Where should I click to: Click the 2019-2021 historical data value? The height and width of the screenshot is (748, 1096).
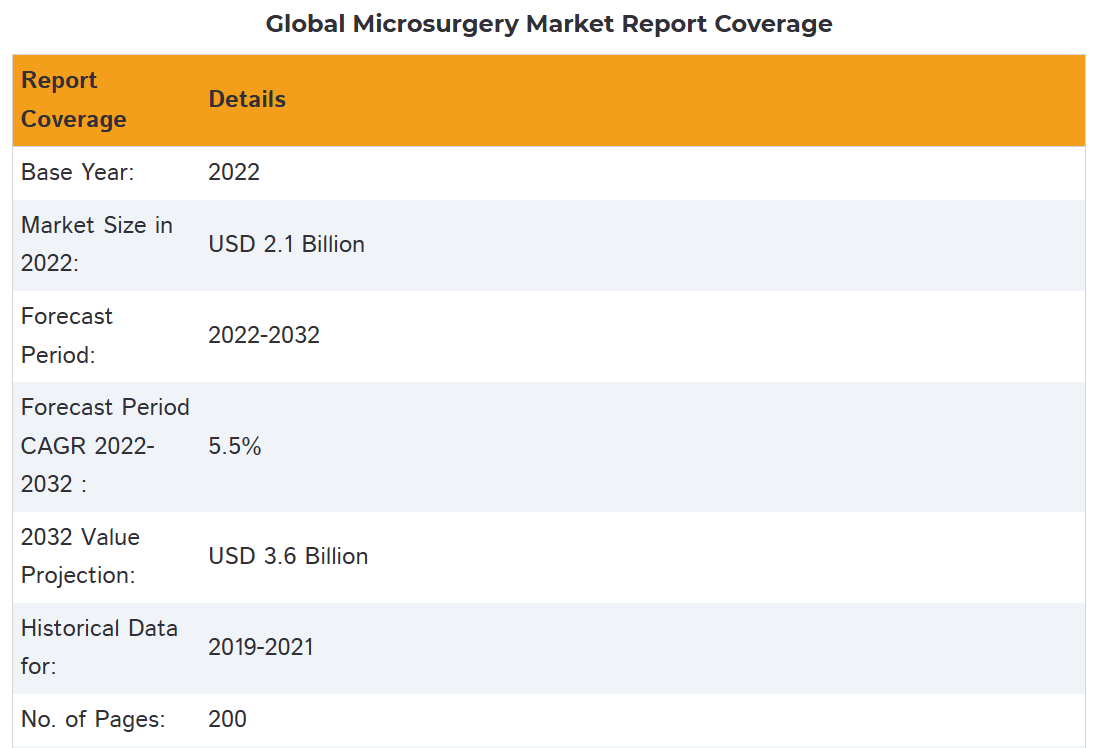click(261, 647)
